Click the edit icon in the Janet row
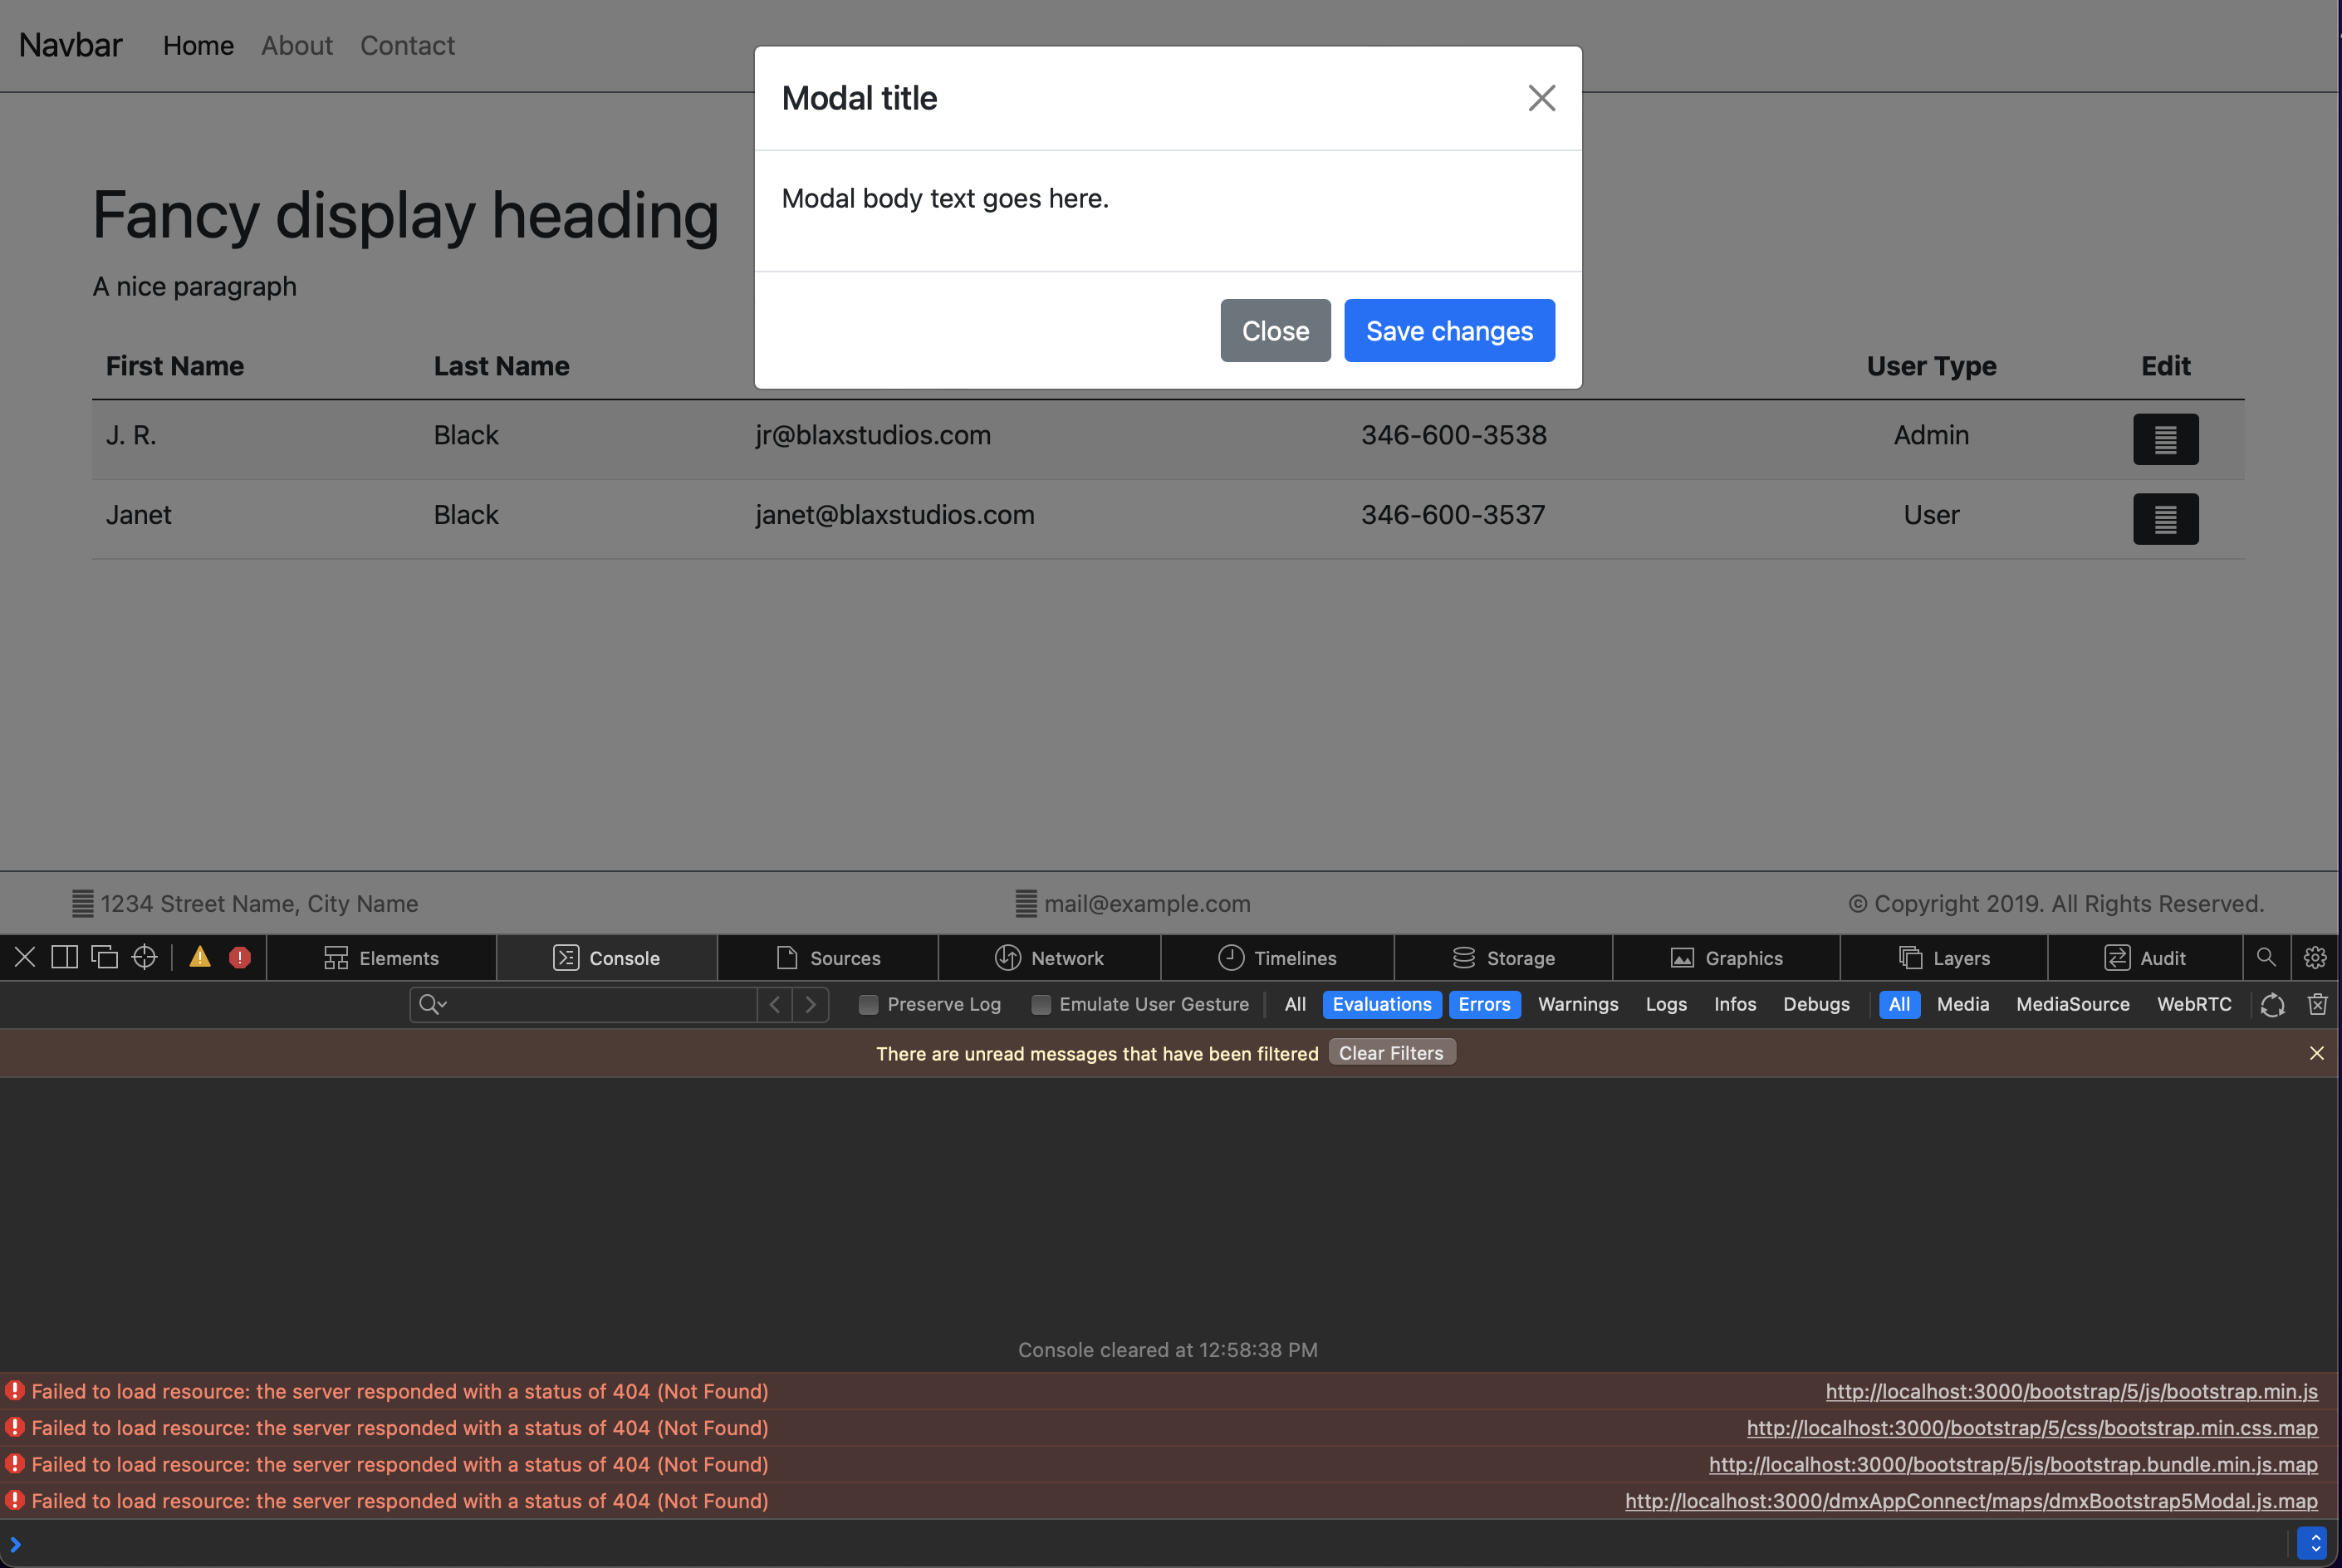Screen dimensions: 2342x1568 pyautogui.click(x=2165, y=519)
